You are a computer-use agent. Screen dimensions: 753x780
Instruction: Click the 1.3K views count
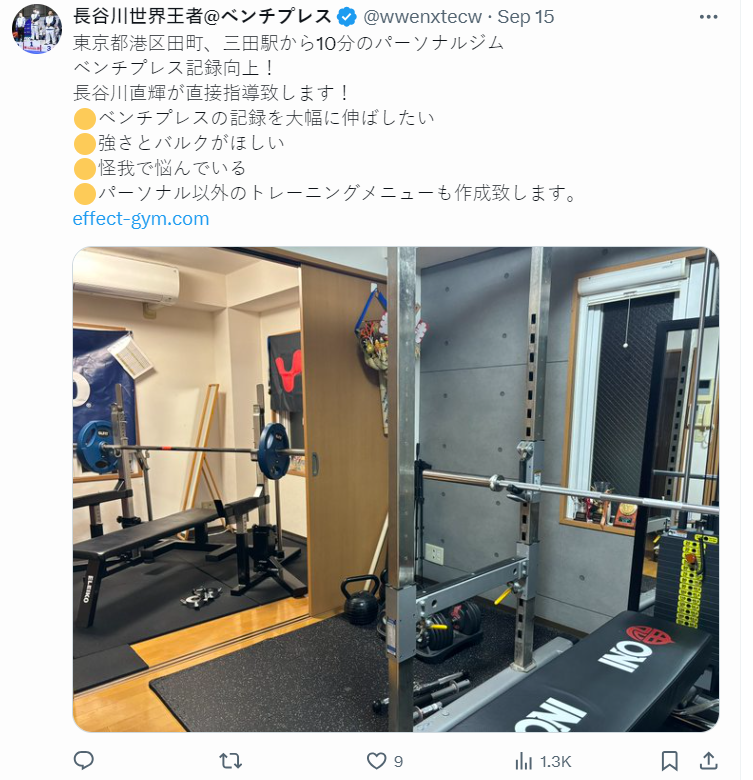click(556, 761)
